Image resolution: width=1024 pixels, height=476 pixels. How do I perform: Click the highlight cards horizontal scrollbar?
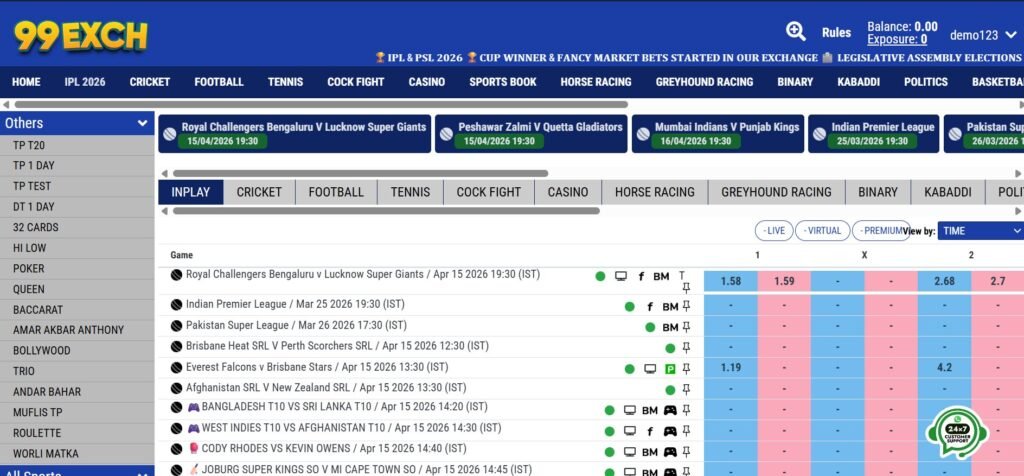point(360,174)
